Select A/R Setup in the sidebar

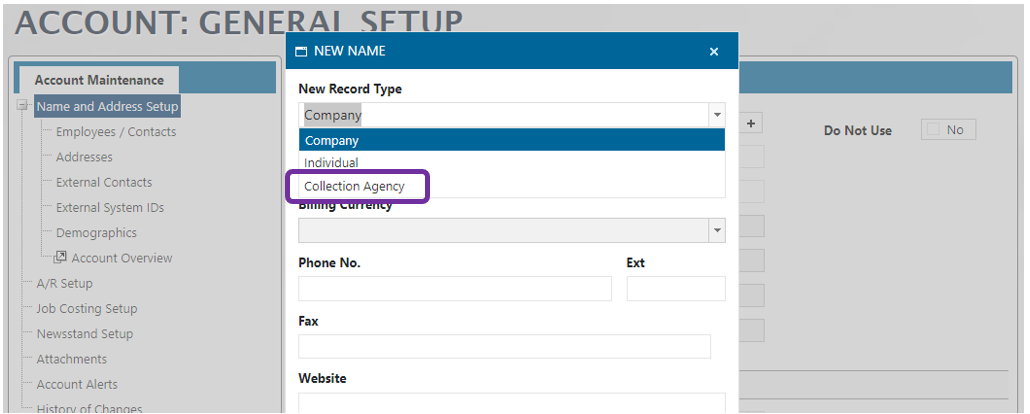pos(64,283)
